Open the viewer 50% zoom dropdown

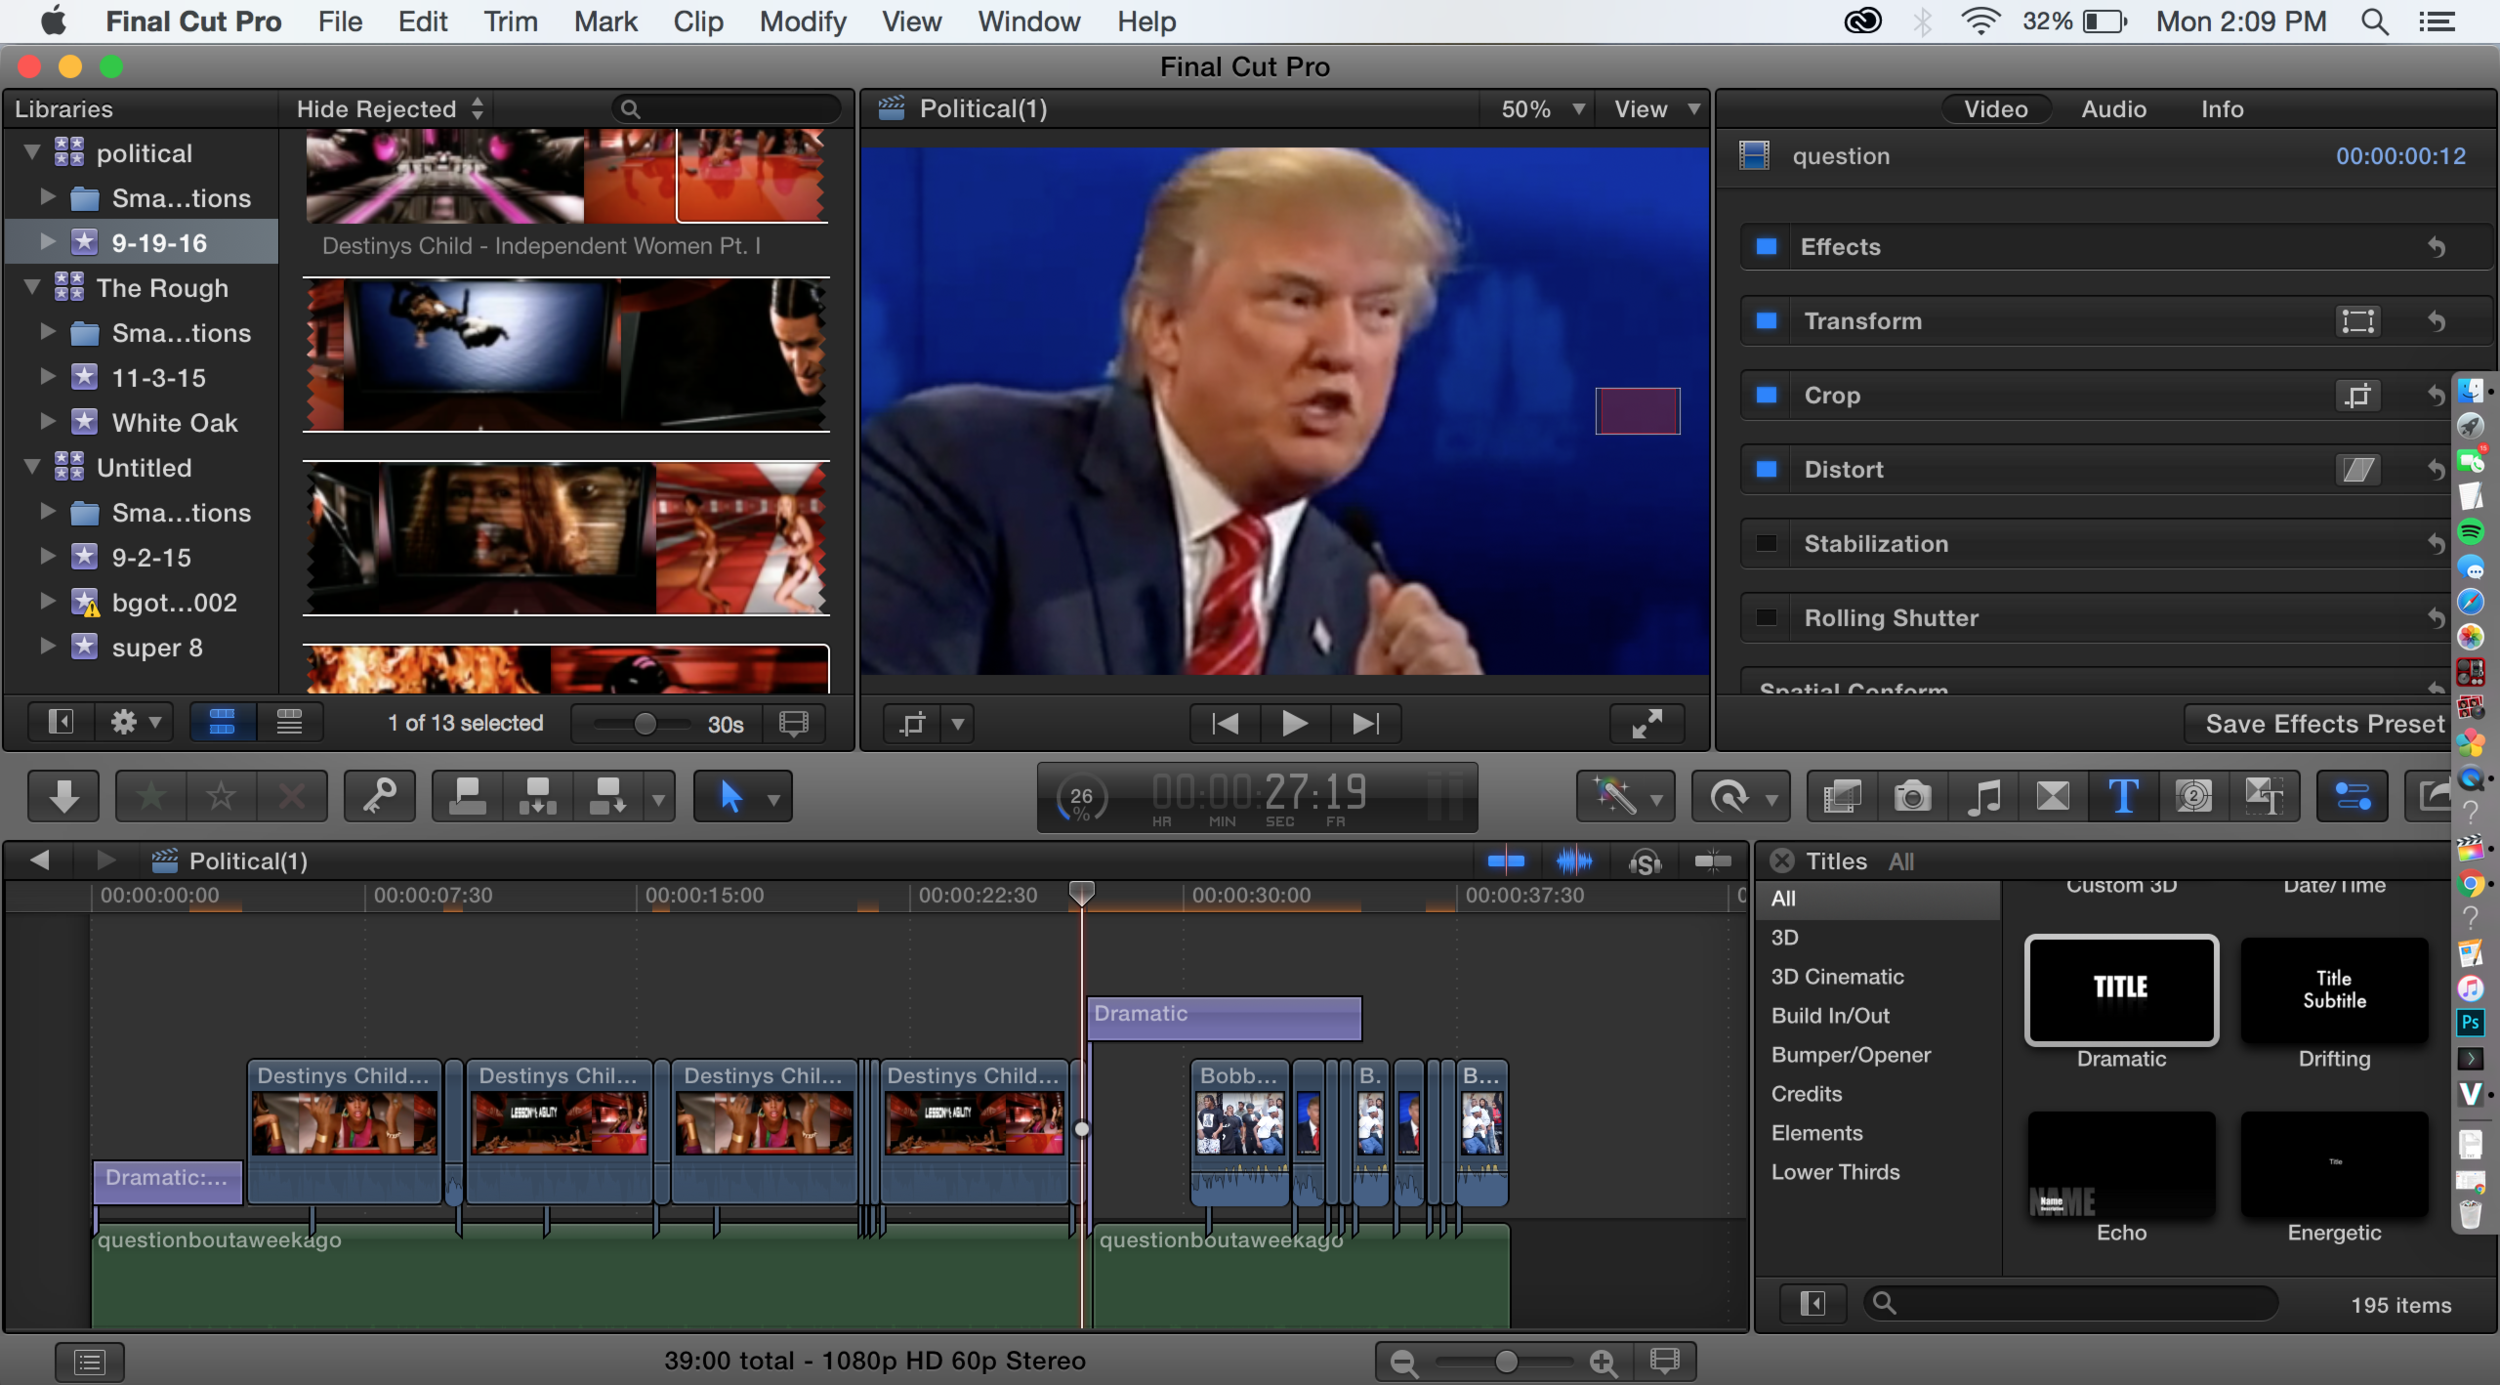click(x=1543, y=109)
